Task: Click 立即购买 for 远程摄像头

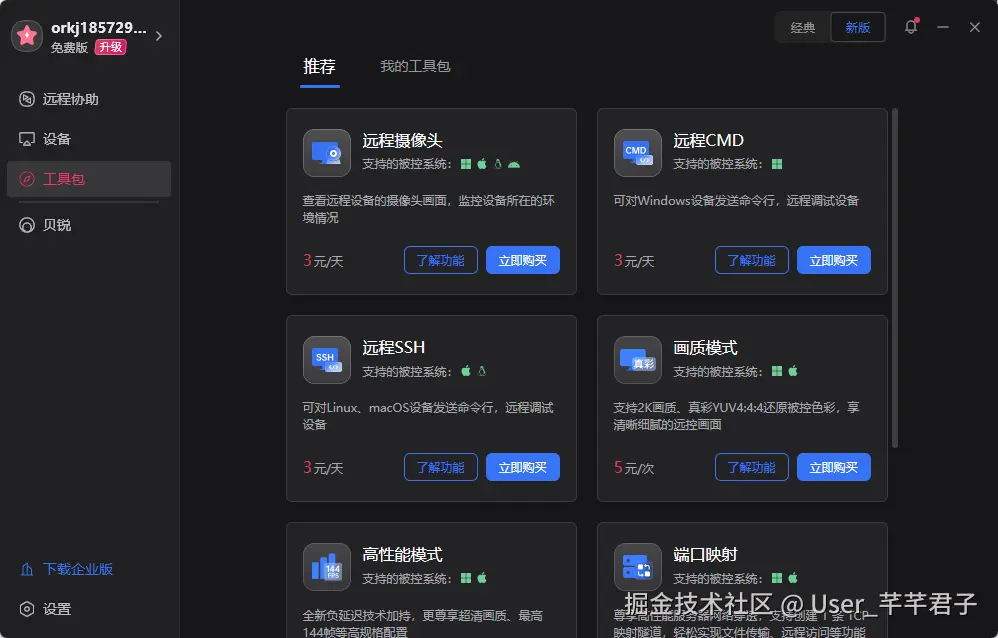Action: [523, 260]
